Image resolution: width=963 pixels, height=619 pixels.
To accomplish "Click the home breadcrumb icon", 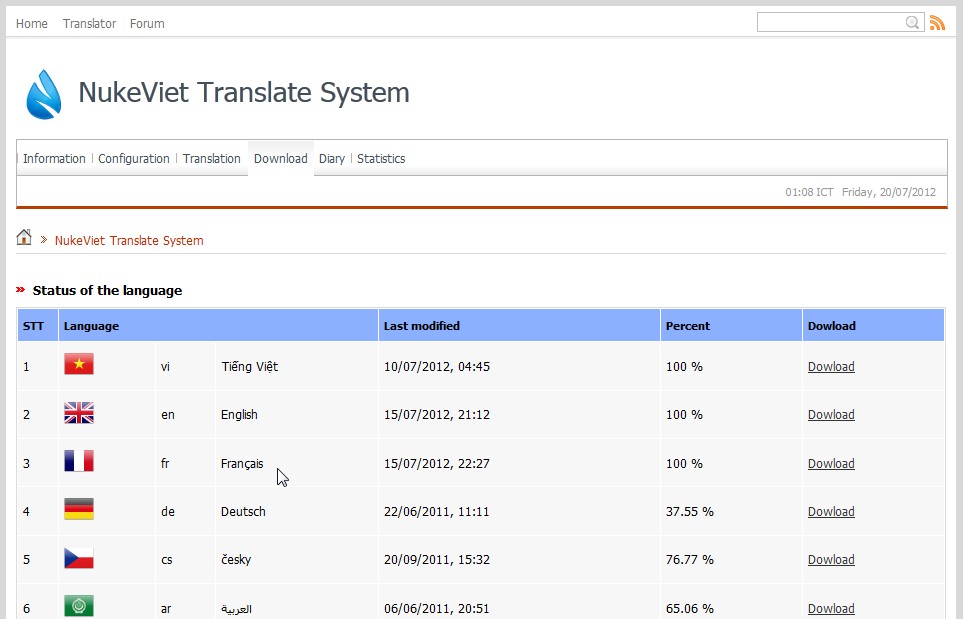I will coord(24,237).
